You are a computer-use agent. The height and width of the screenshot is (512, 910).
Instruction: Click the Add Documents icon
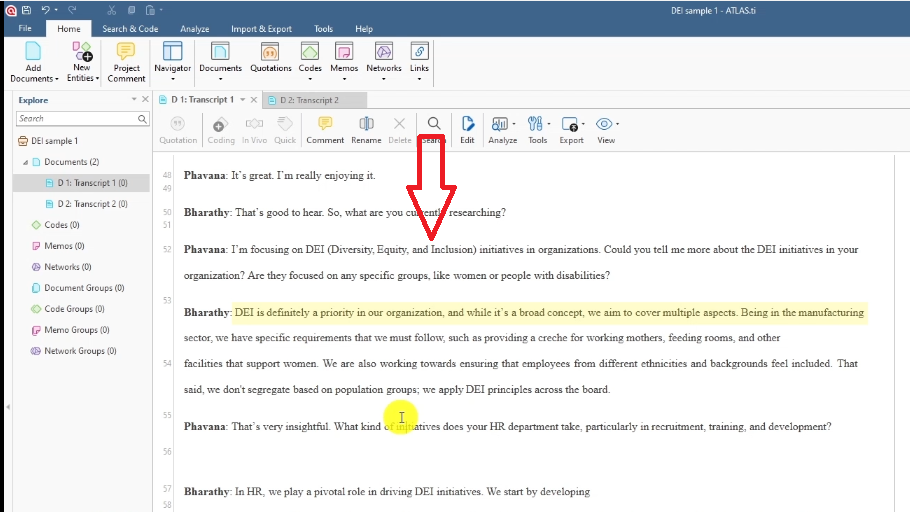[33, 52]
